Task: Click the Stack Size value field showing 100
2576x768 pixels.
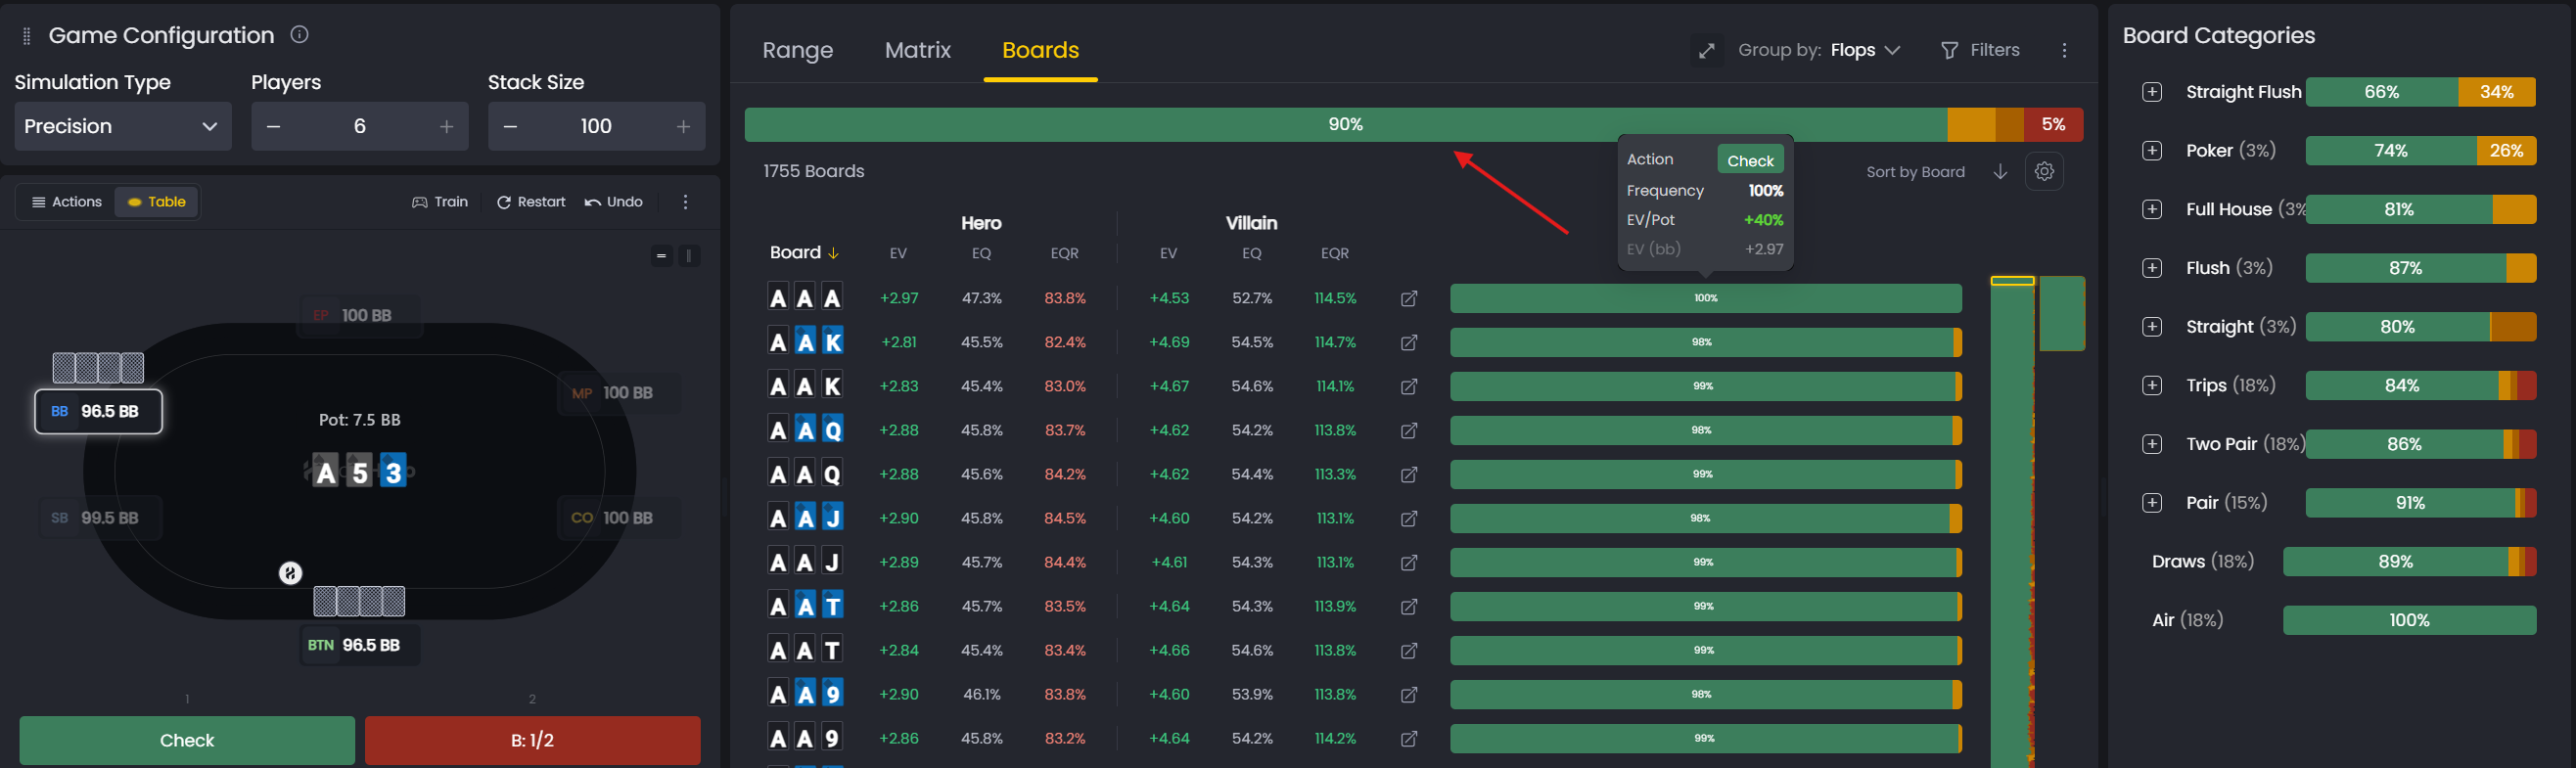Action: 596,126
